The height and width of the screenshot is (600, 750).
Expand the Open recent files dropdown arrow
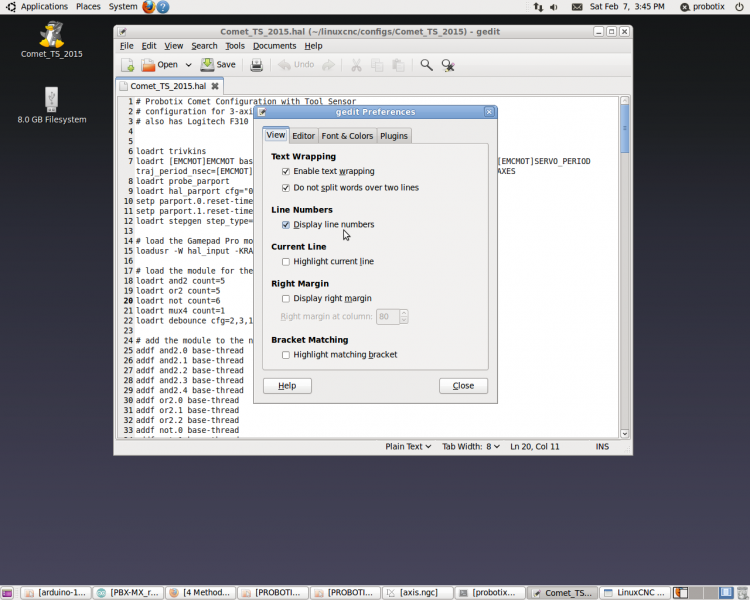coord(187,65)
